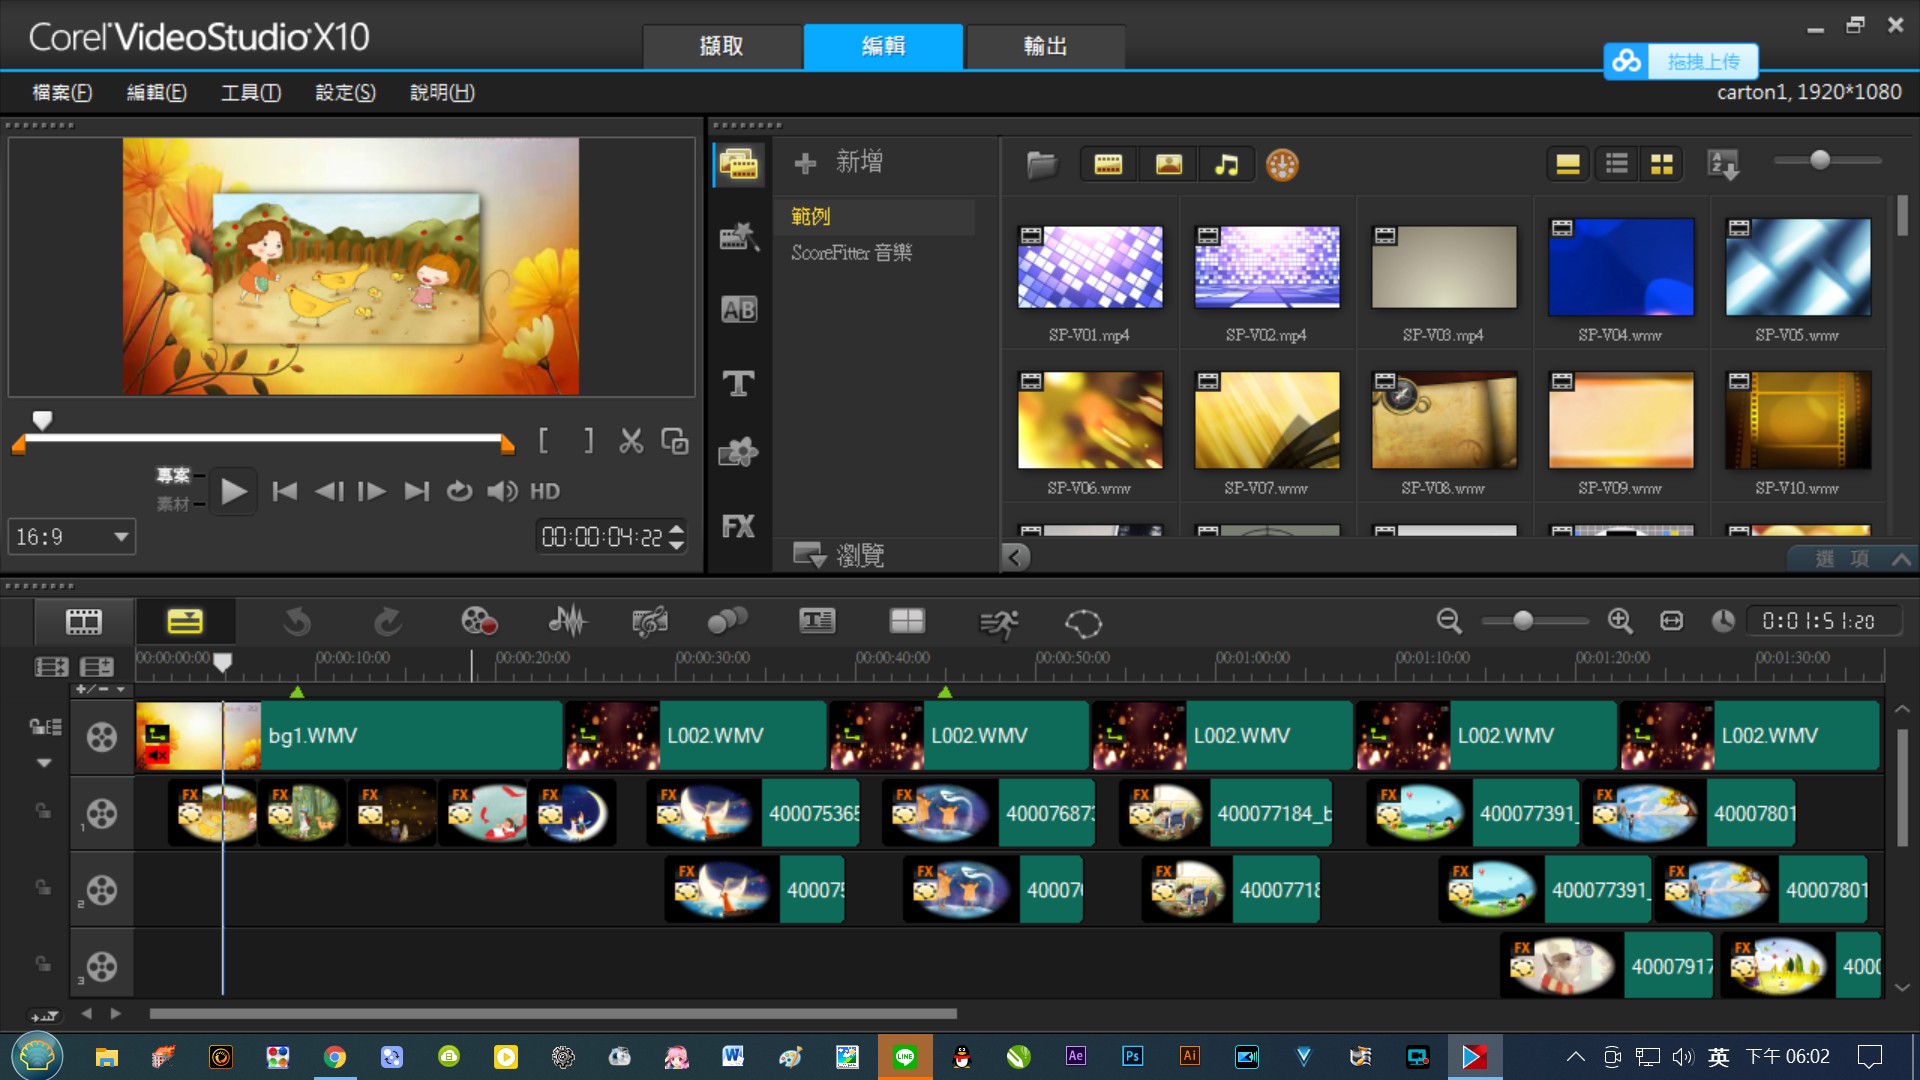Click 新增 to add a folder
The image size is (1920, 1080).
838,162
